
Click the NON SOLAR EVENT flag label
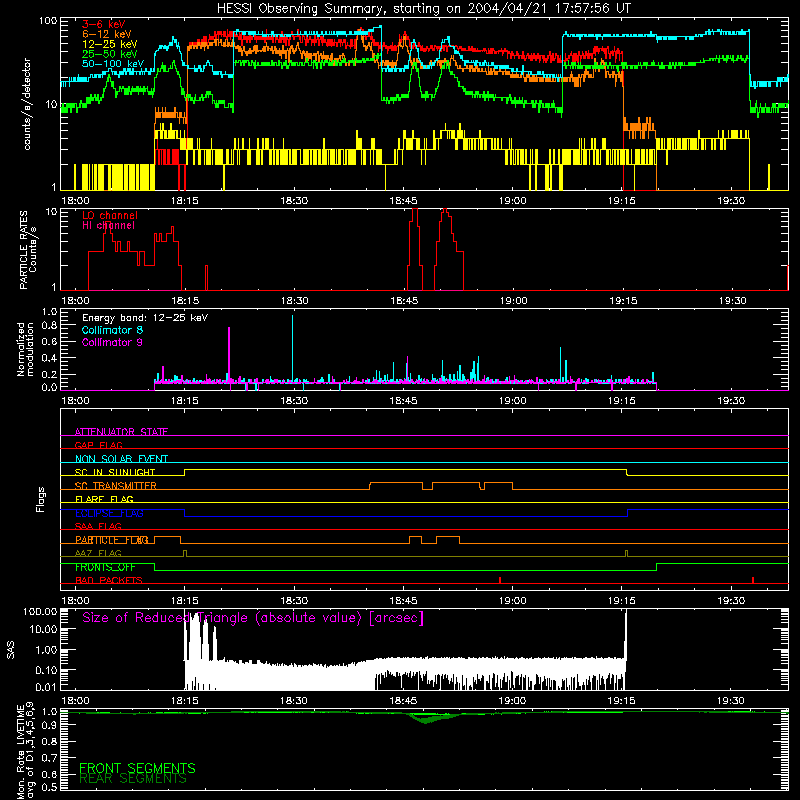point(121,459)
